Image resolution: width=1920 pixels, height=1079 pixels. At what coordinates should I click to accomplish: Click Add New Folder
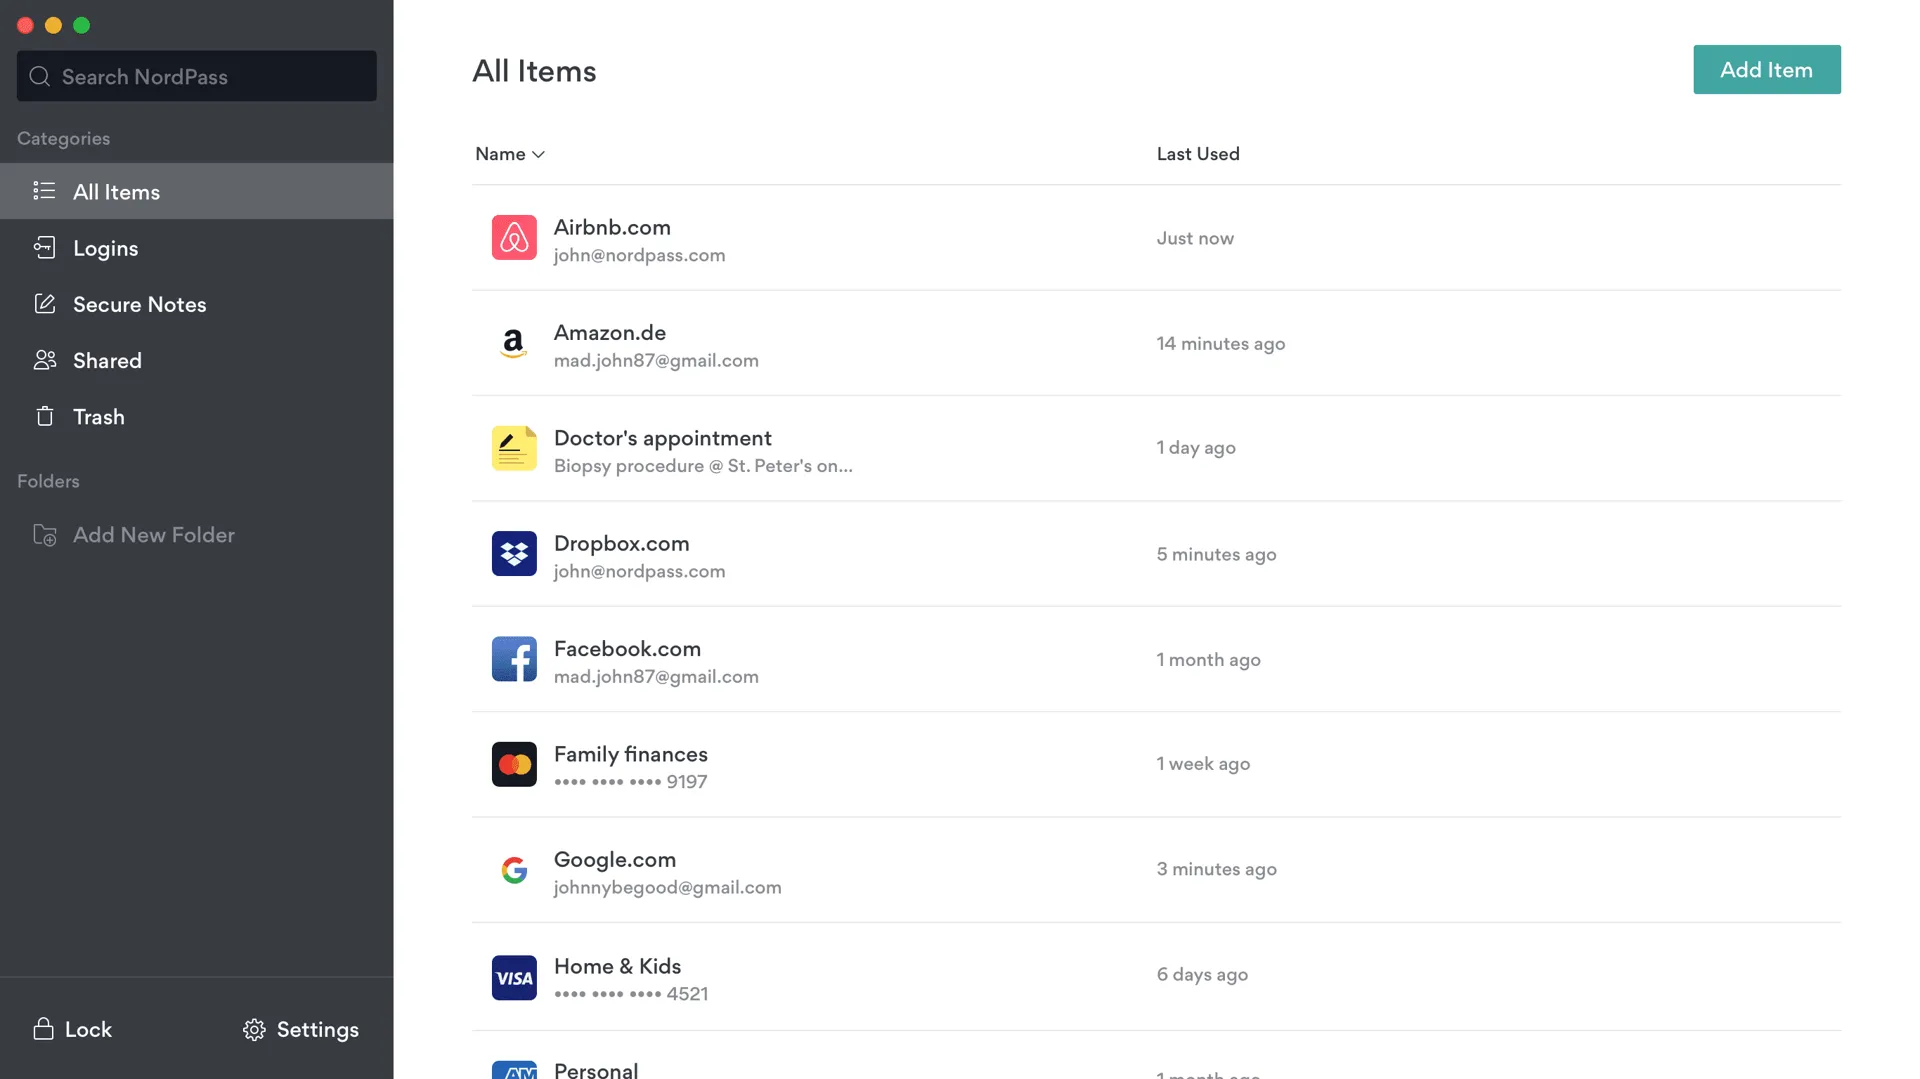[x=153, y=535]
